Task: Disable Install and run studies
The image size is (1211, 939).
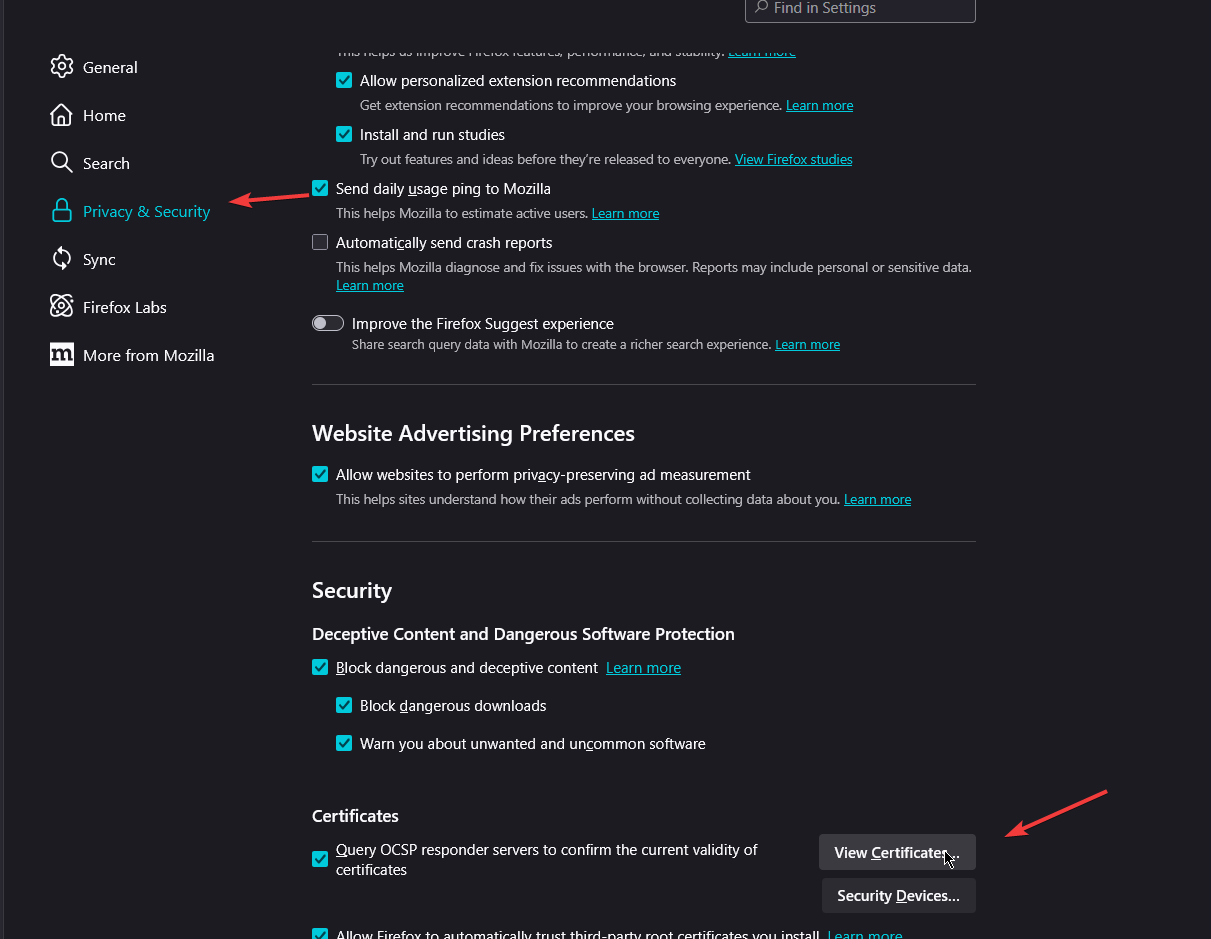Action: (x=344, y=134)
